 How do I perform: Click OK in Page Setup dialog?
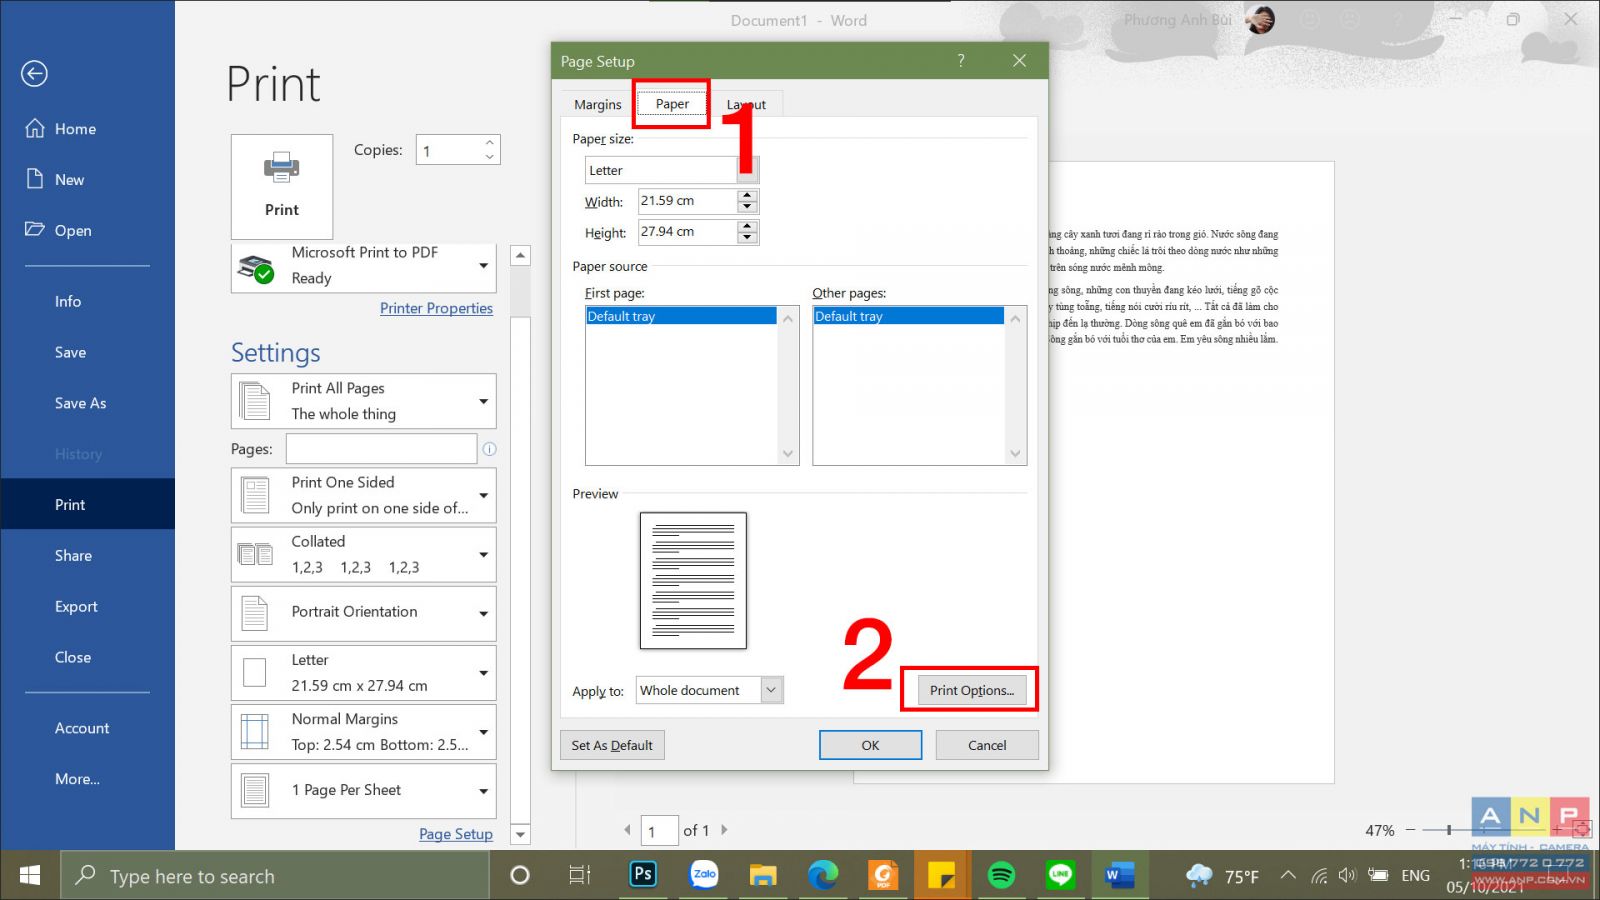point(870,745)
